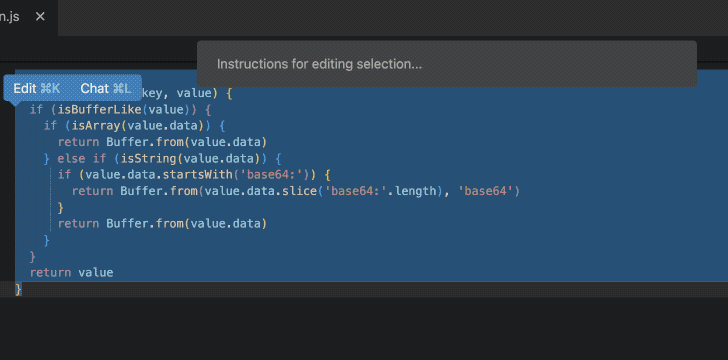Focus the 'Instructions for editing selection' field

pos(447,64)
